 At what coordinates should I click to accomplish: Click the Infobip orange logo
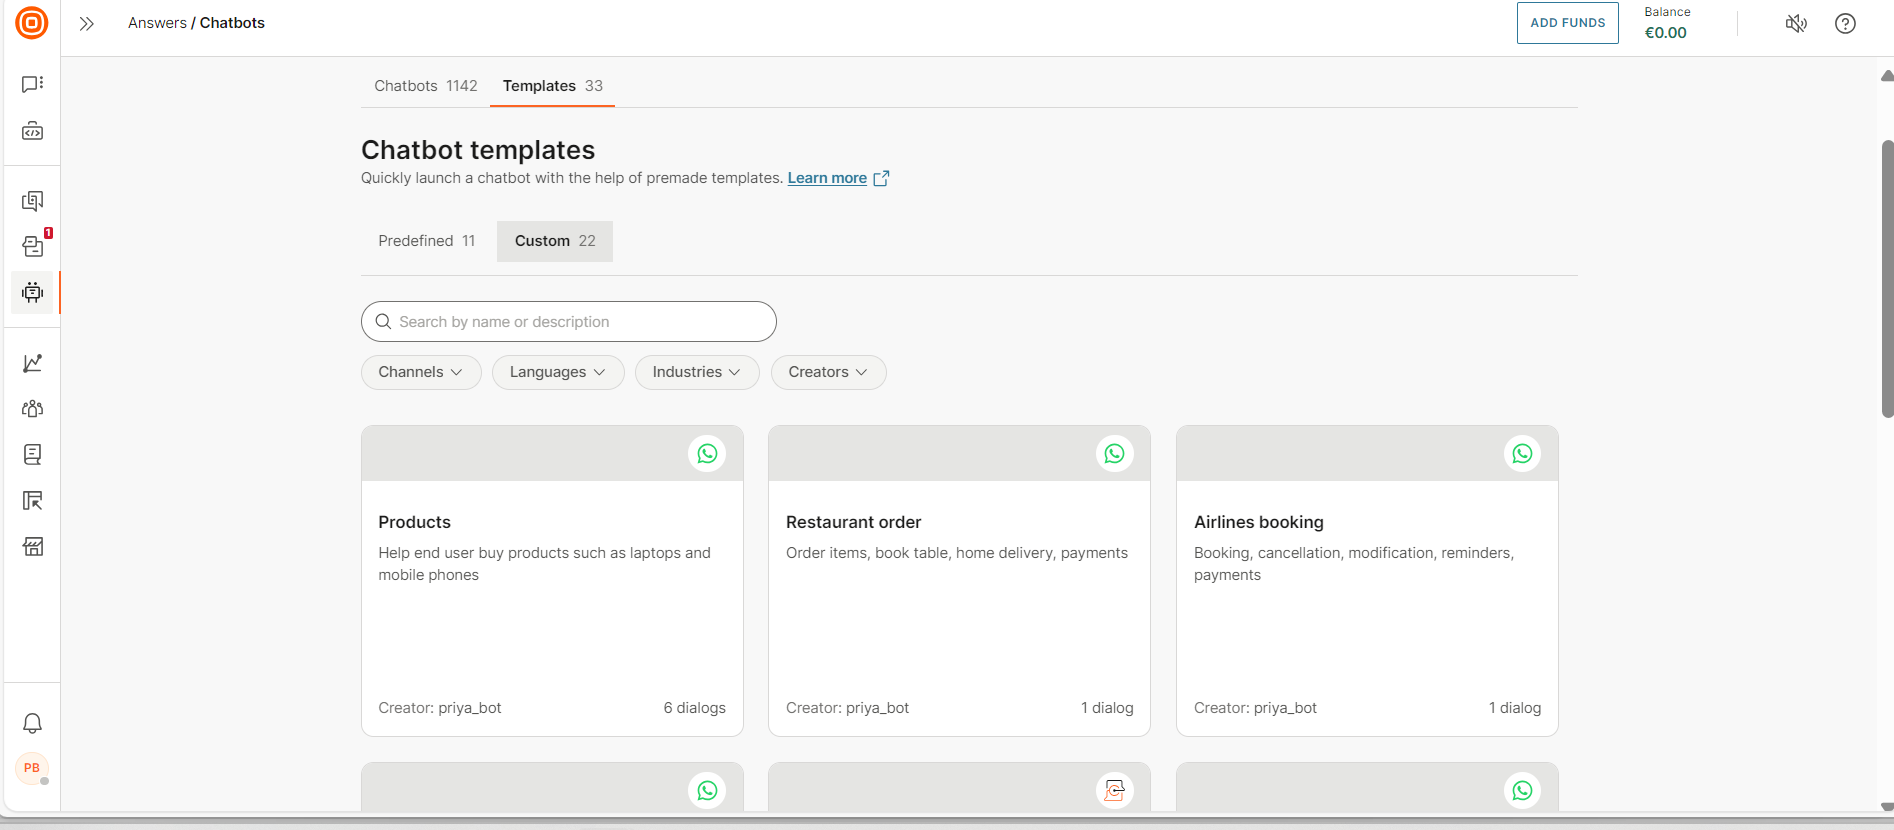pos(32,22)
